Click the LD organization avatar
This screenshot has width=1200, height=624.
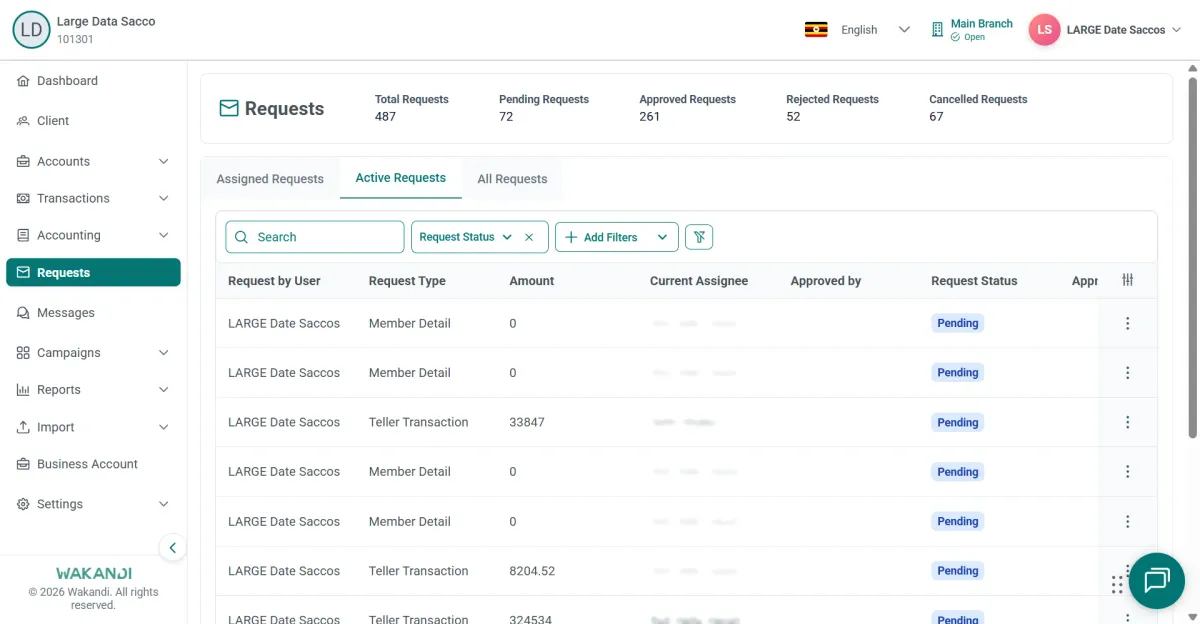coord(31,30)
